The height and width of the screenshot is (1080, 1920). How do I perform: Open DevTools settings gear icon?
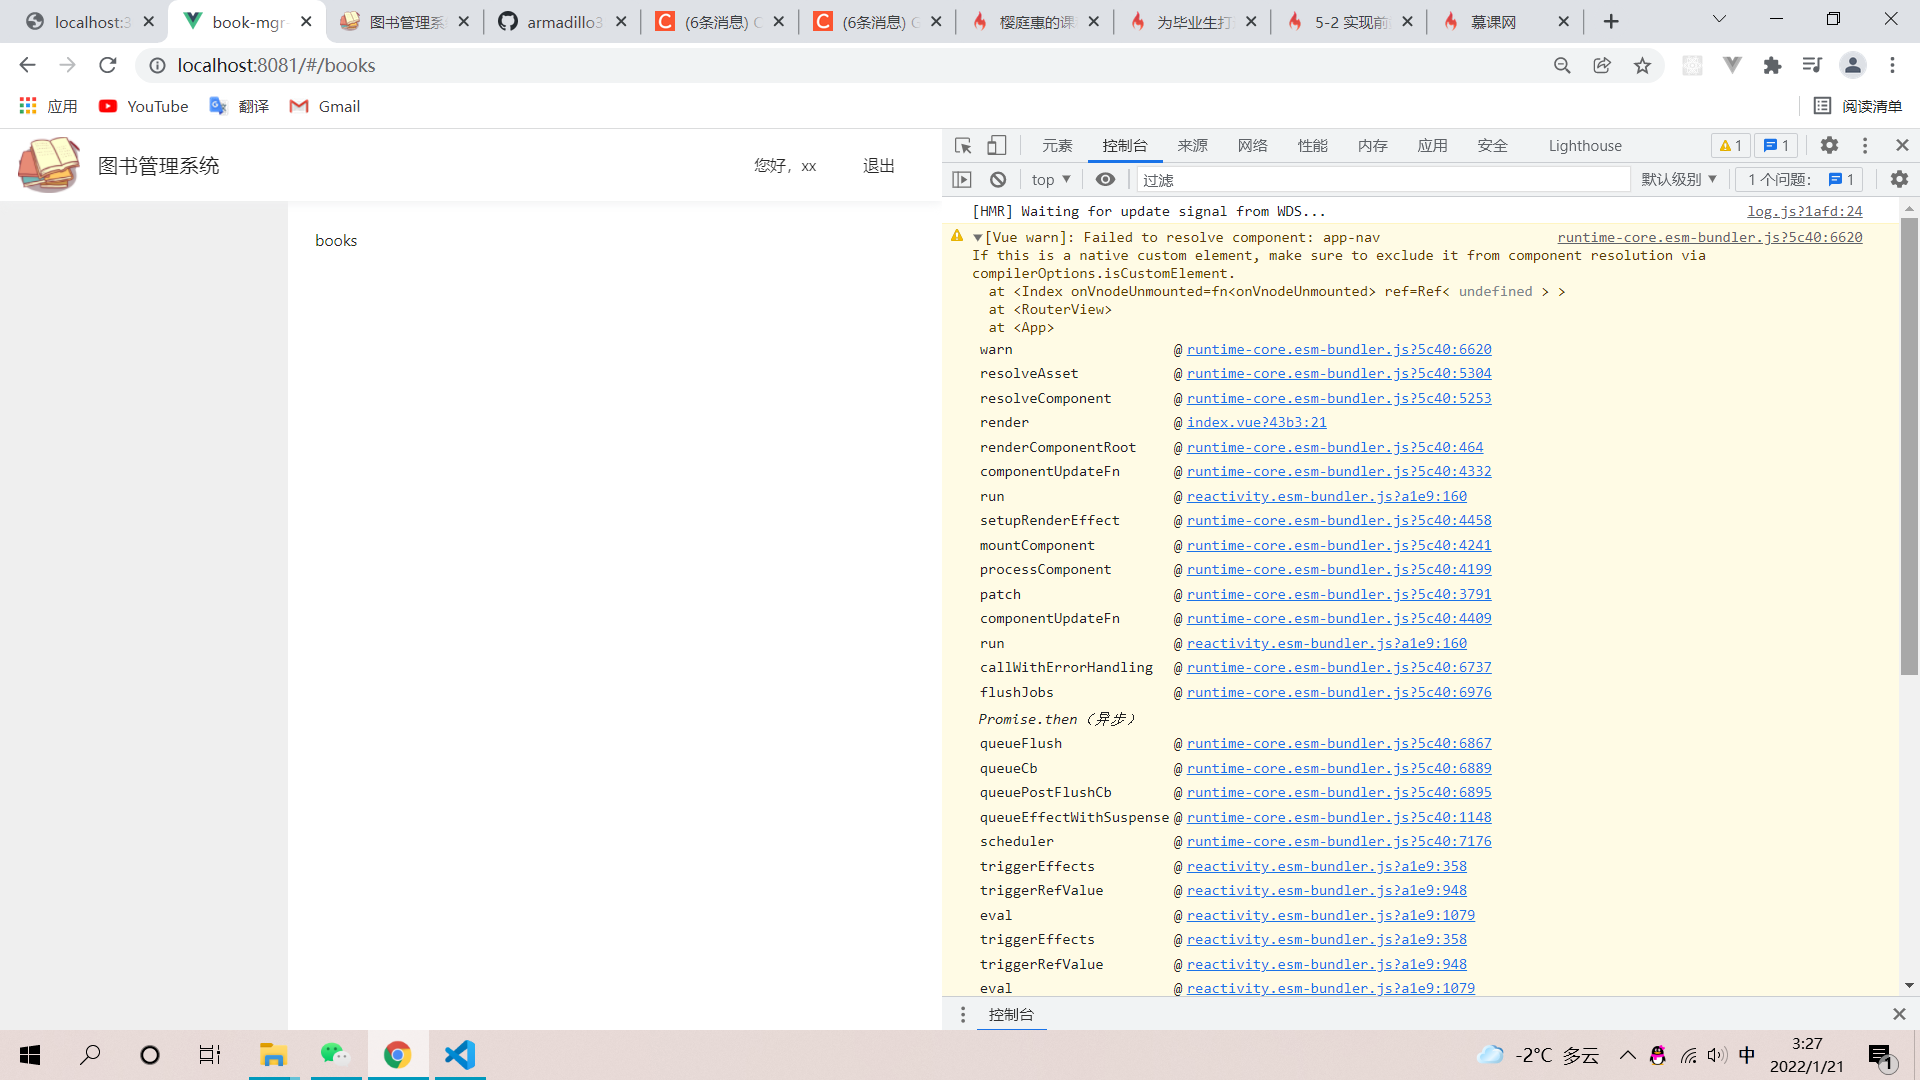pos(1829,146)
